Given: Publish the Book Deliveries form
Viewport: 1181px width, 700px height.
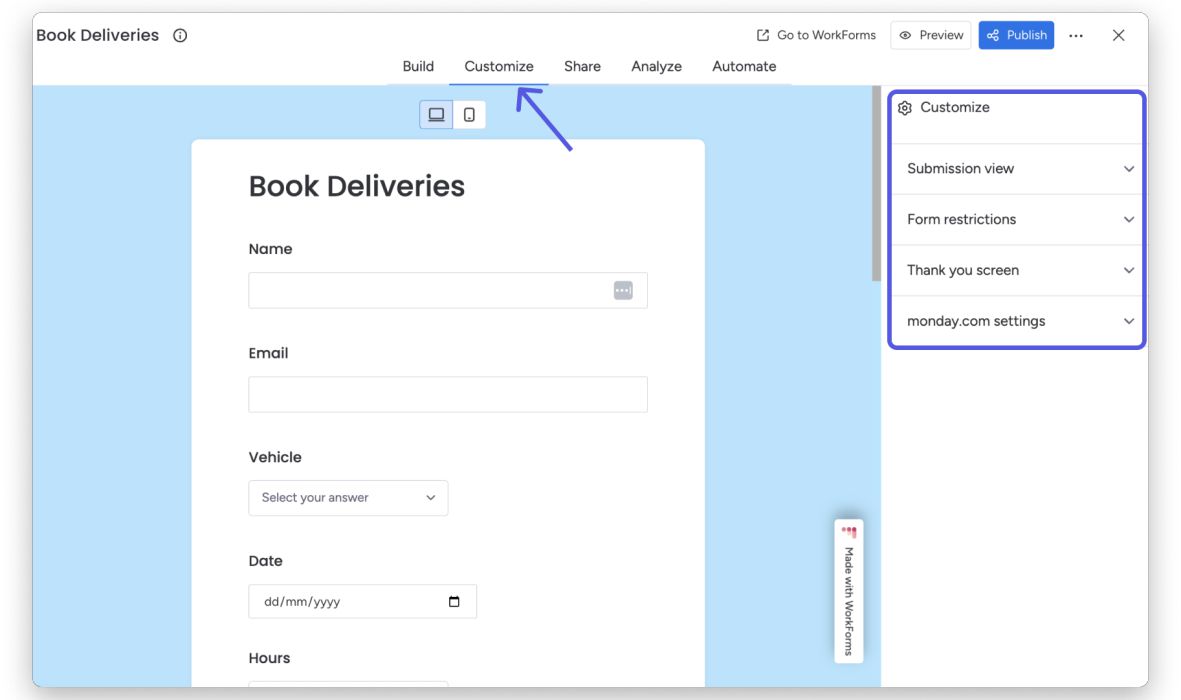Looking at the screenshot, I should click(1016, 35).
